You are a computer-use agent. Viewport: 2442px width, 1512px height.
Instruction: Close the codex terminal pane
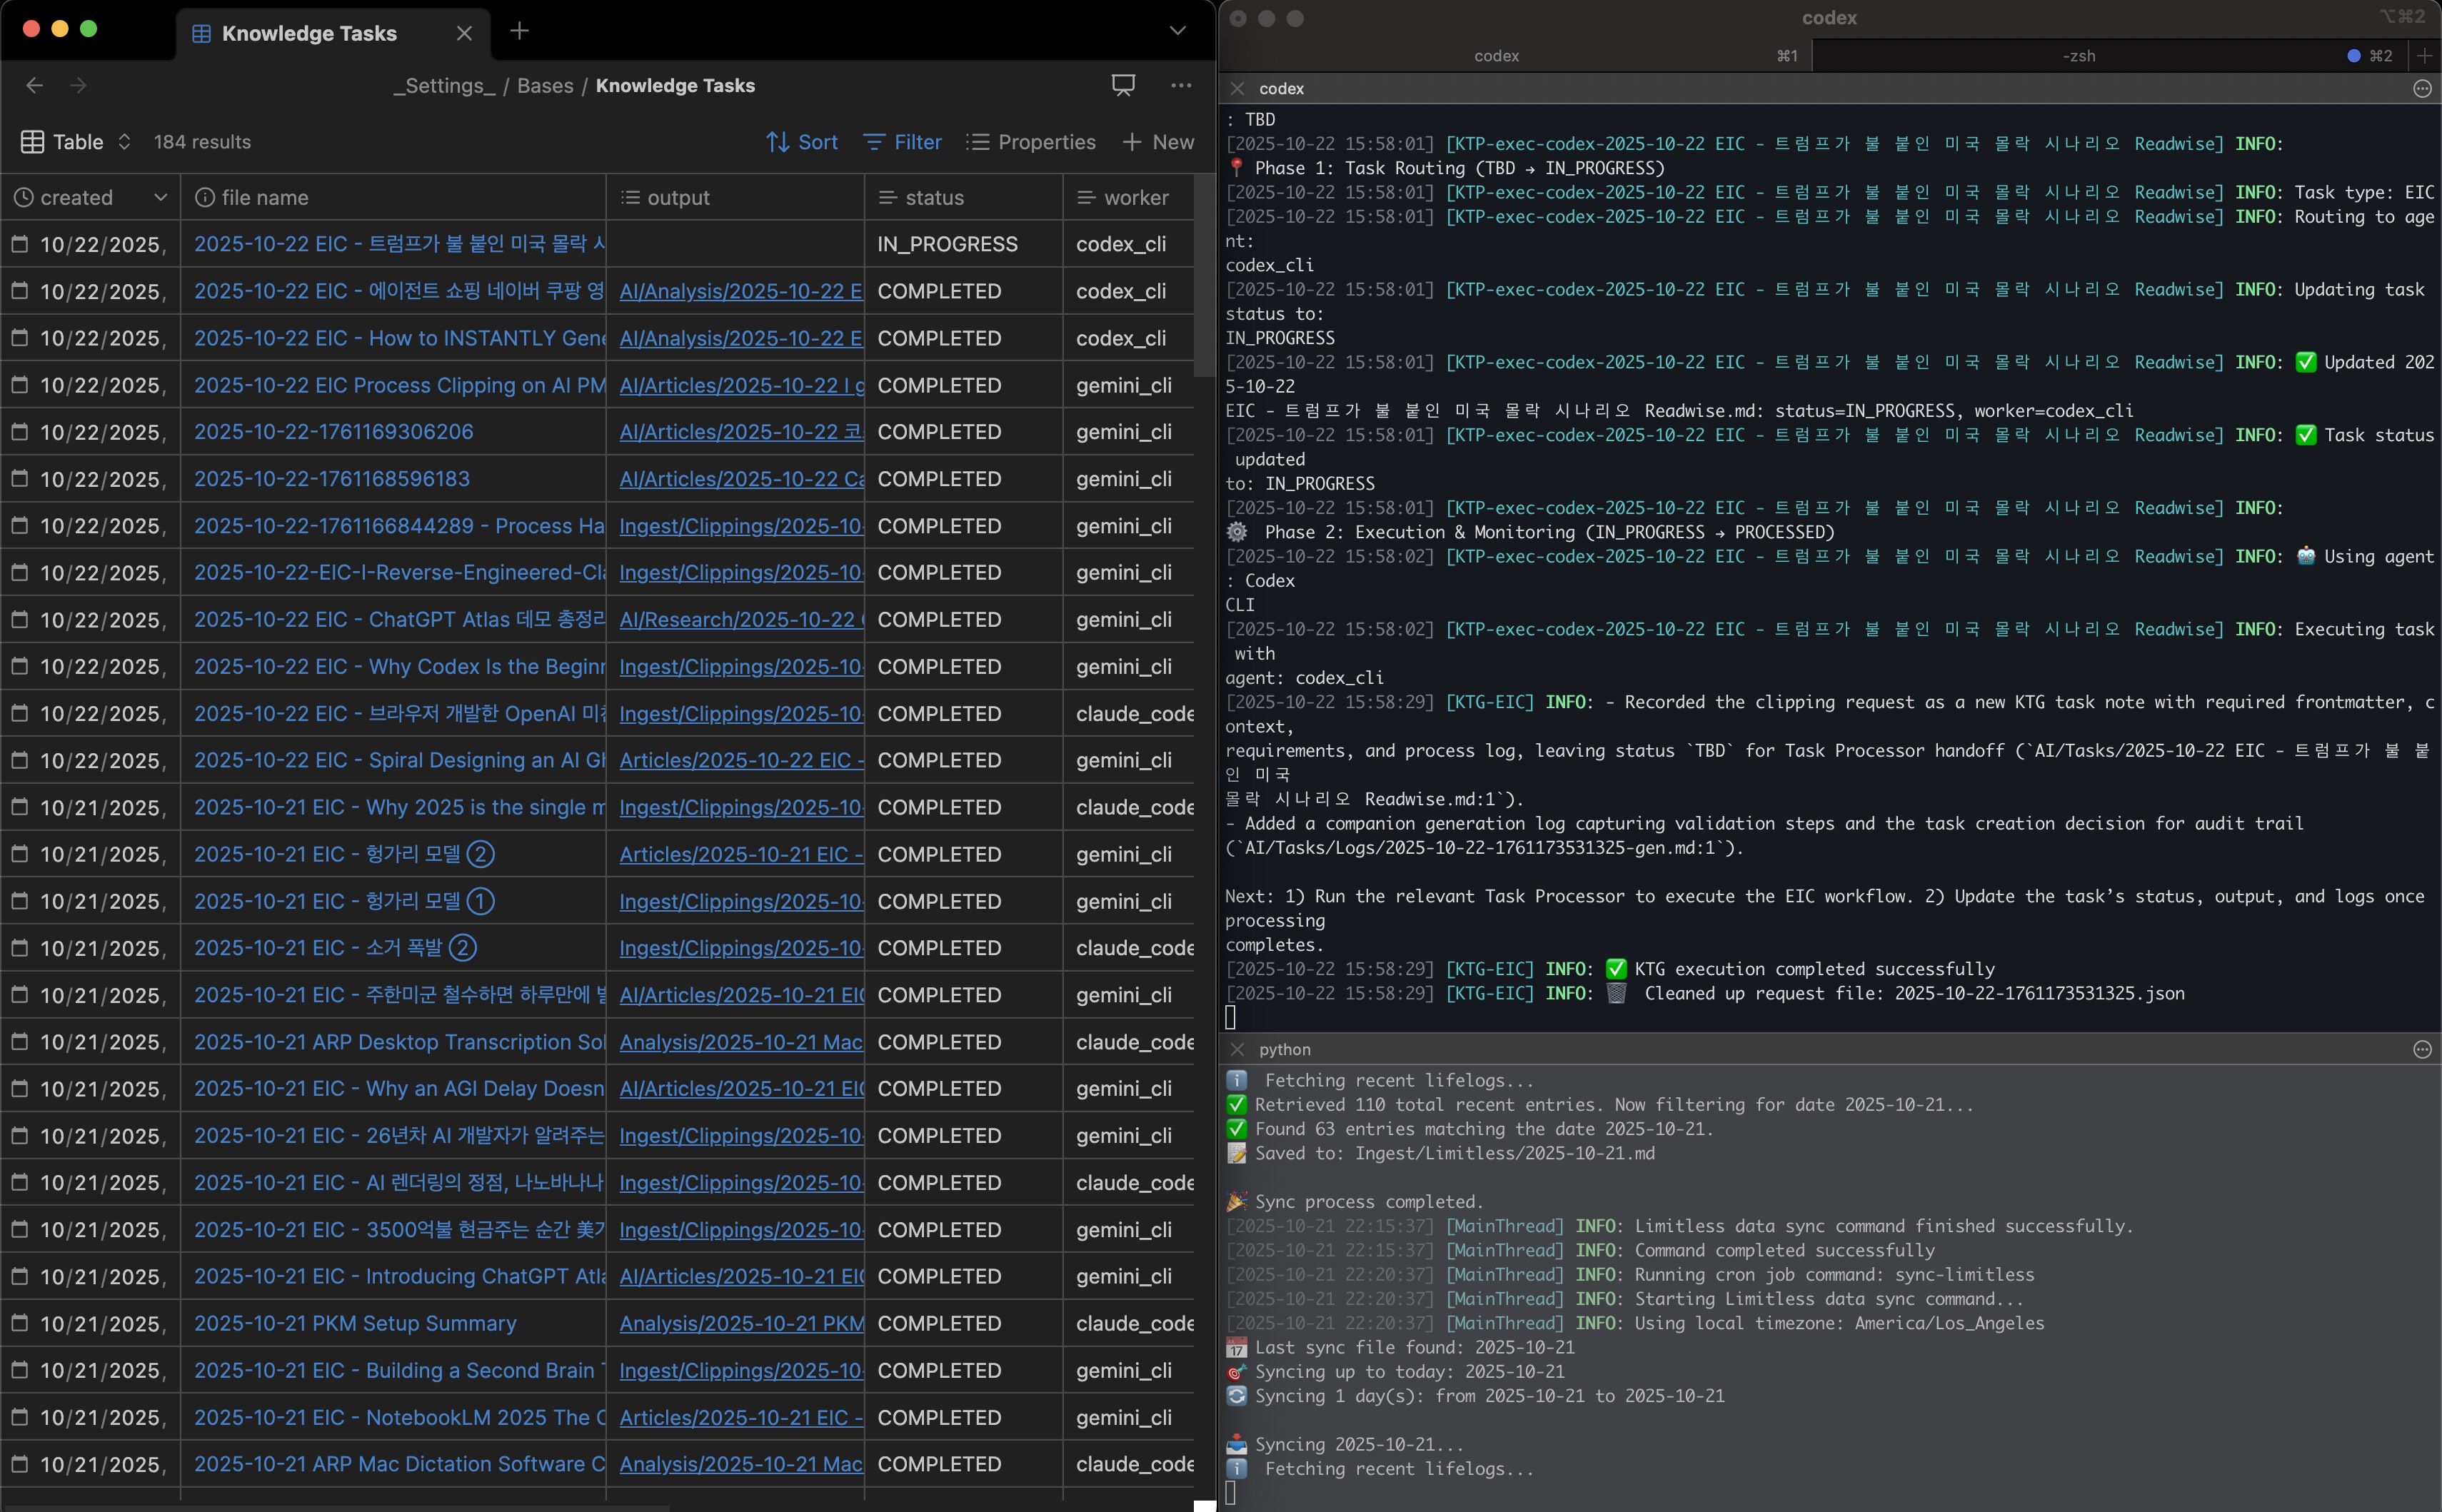[1237, 88]
